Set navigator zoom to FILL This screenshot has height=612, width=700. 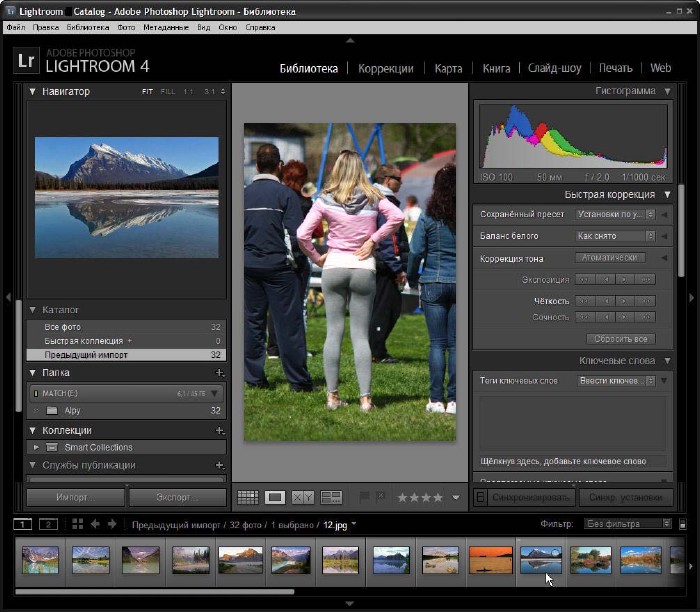click(168, 92)
